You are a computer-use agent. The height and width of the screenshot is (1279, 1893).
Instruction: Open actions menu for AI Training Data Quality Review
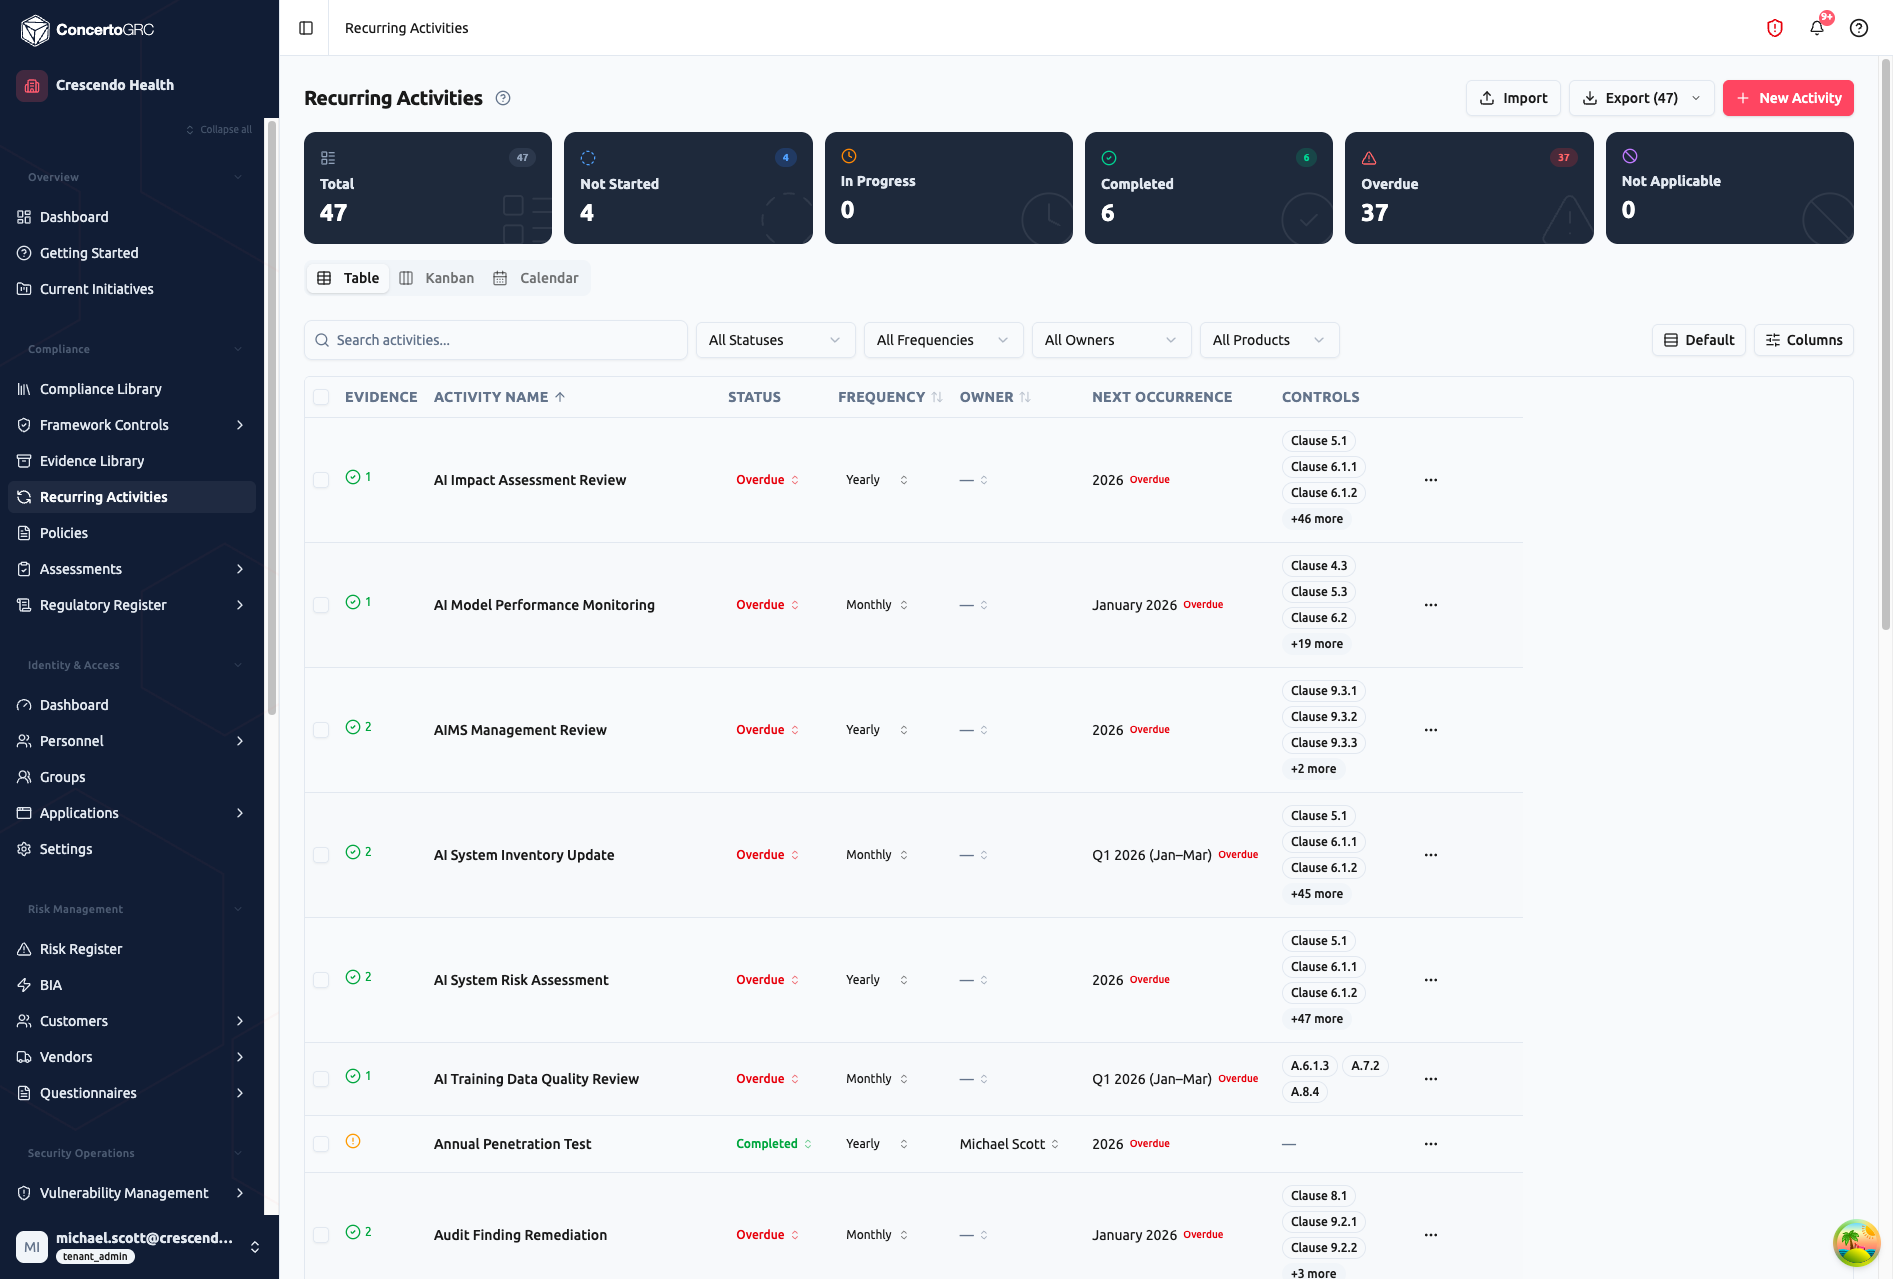point(1431,1079)
